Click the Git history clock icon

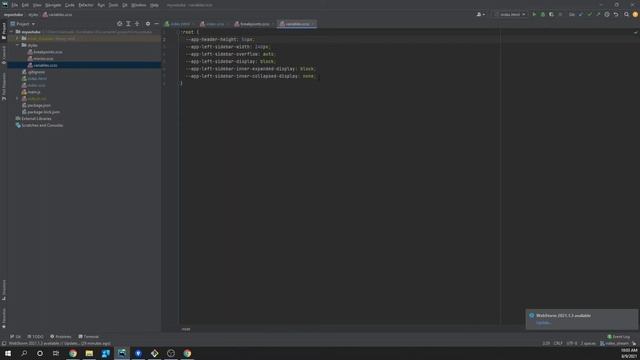607,14
